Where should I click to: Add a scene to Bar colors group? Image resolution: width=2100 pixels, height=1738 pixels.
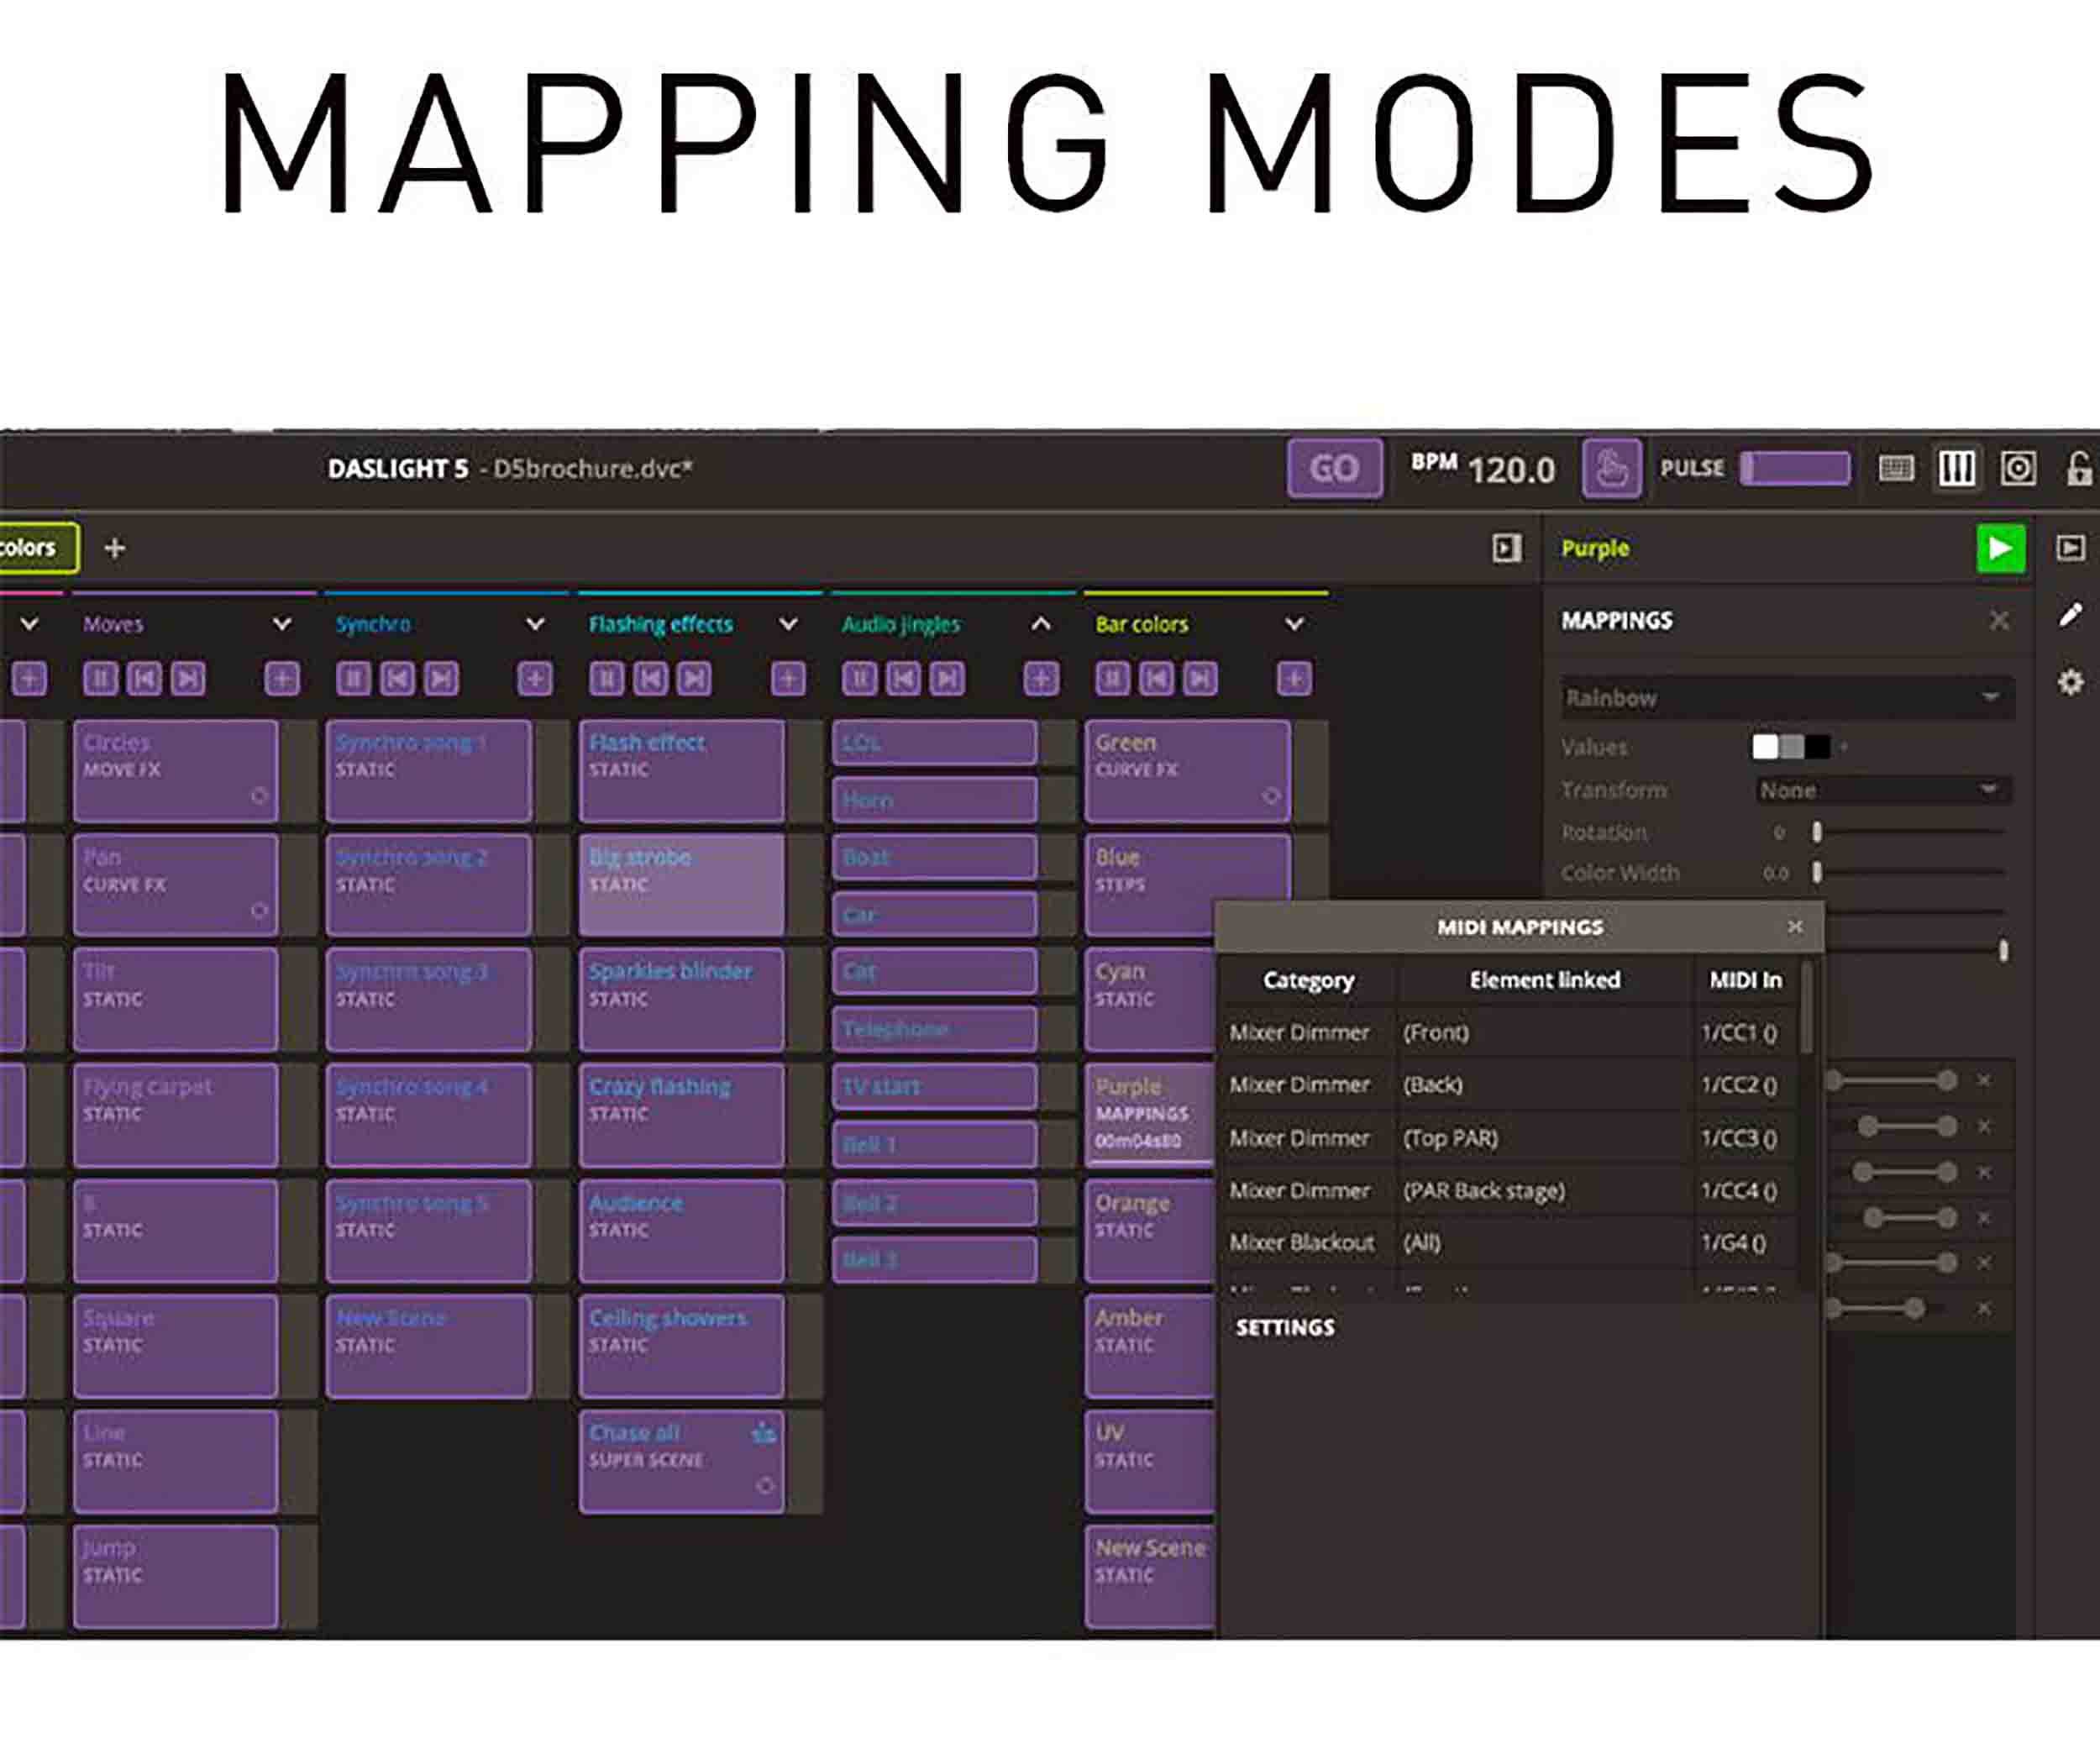pyautogui.click(x=1294, y=679)
